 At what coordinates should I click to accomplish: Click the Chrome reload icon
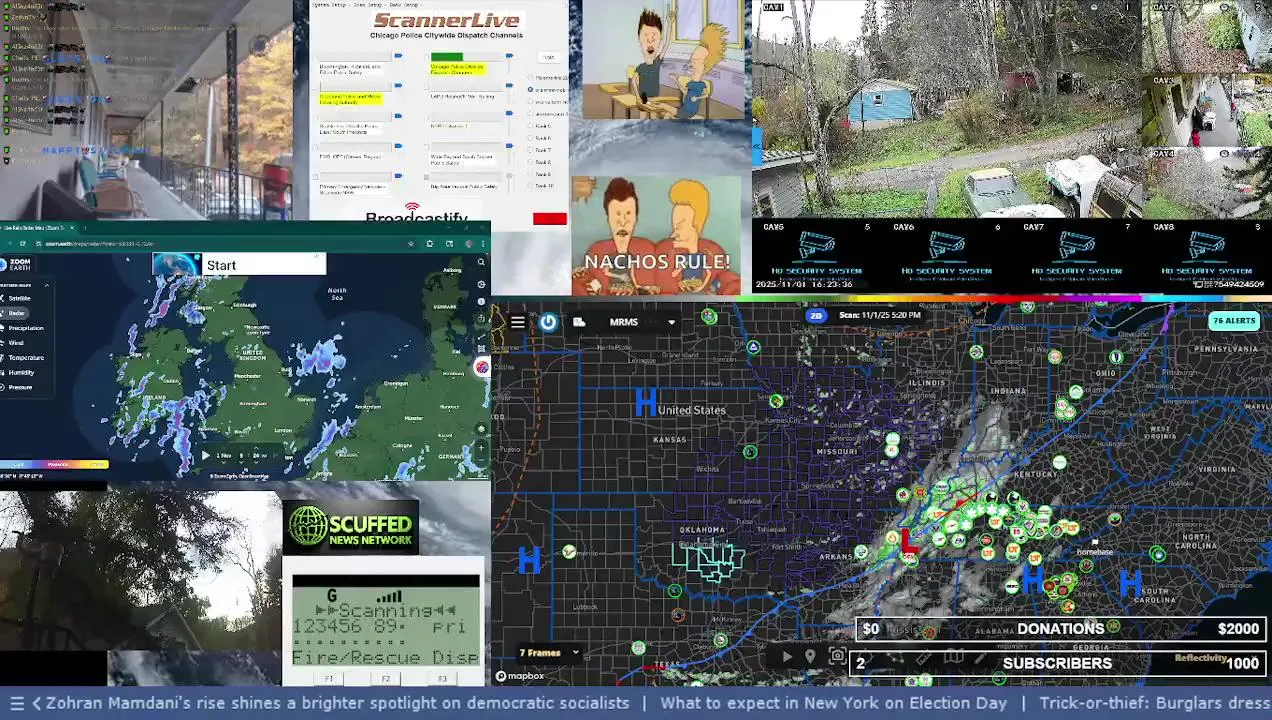click(x=25, y=243)
